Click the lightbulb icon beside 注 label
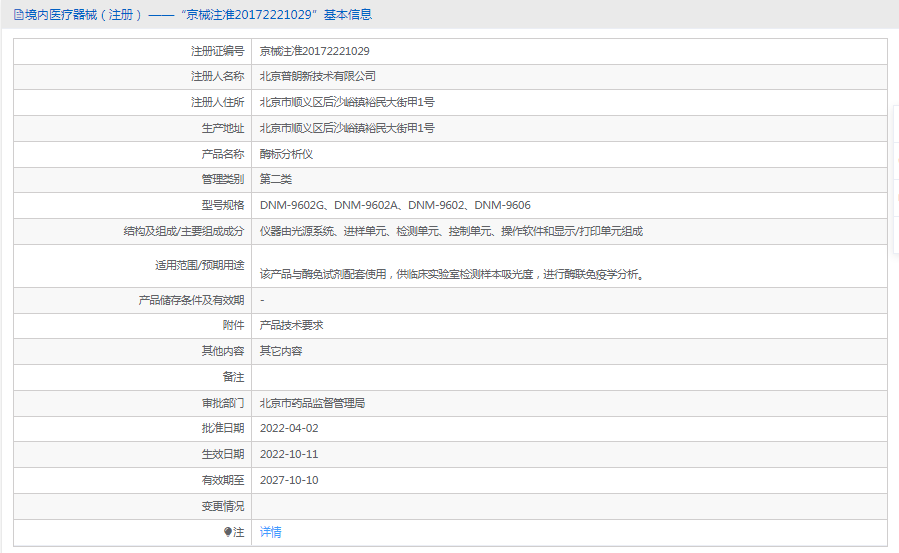899x553 pixels. pyautogui.click(x=228, y=532)
